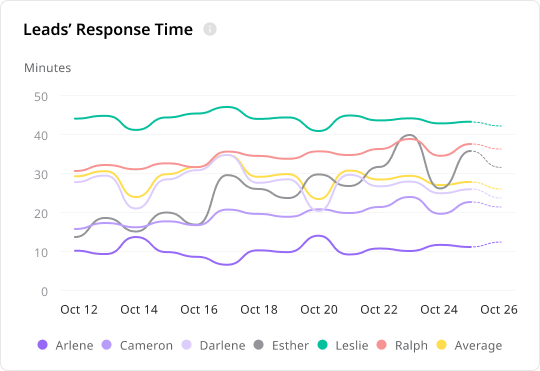Toggle the Ralph series legend entry

click(402, 345)
